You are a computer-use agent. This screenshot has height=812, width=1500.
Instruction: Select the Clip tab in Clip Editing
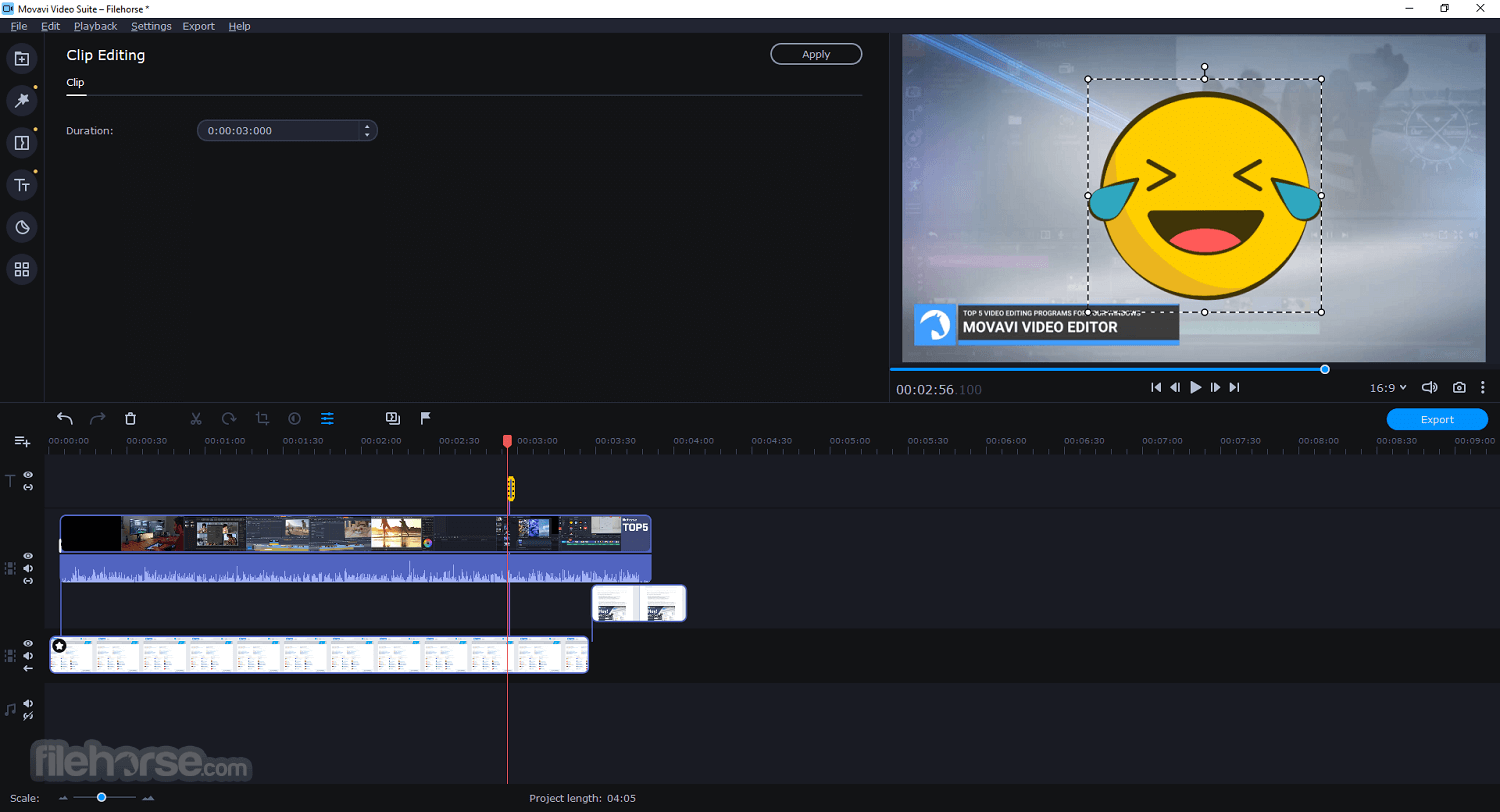pos(75,83)
